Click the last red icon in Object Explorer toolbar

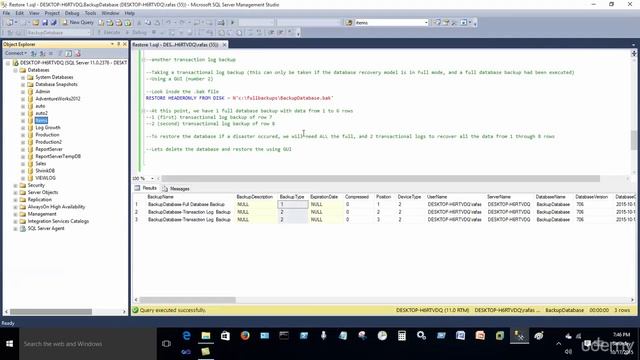(78, 53)
